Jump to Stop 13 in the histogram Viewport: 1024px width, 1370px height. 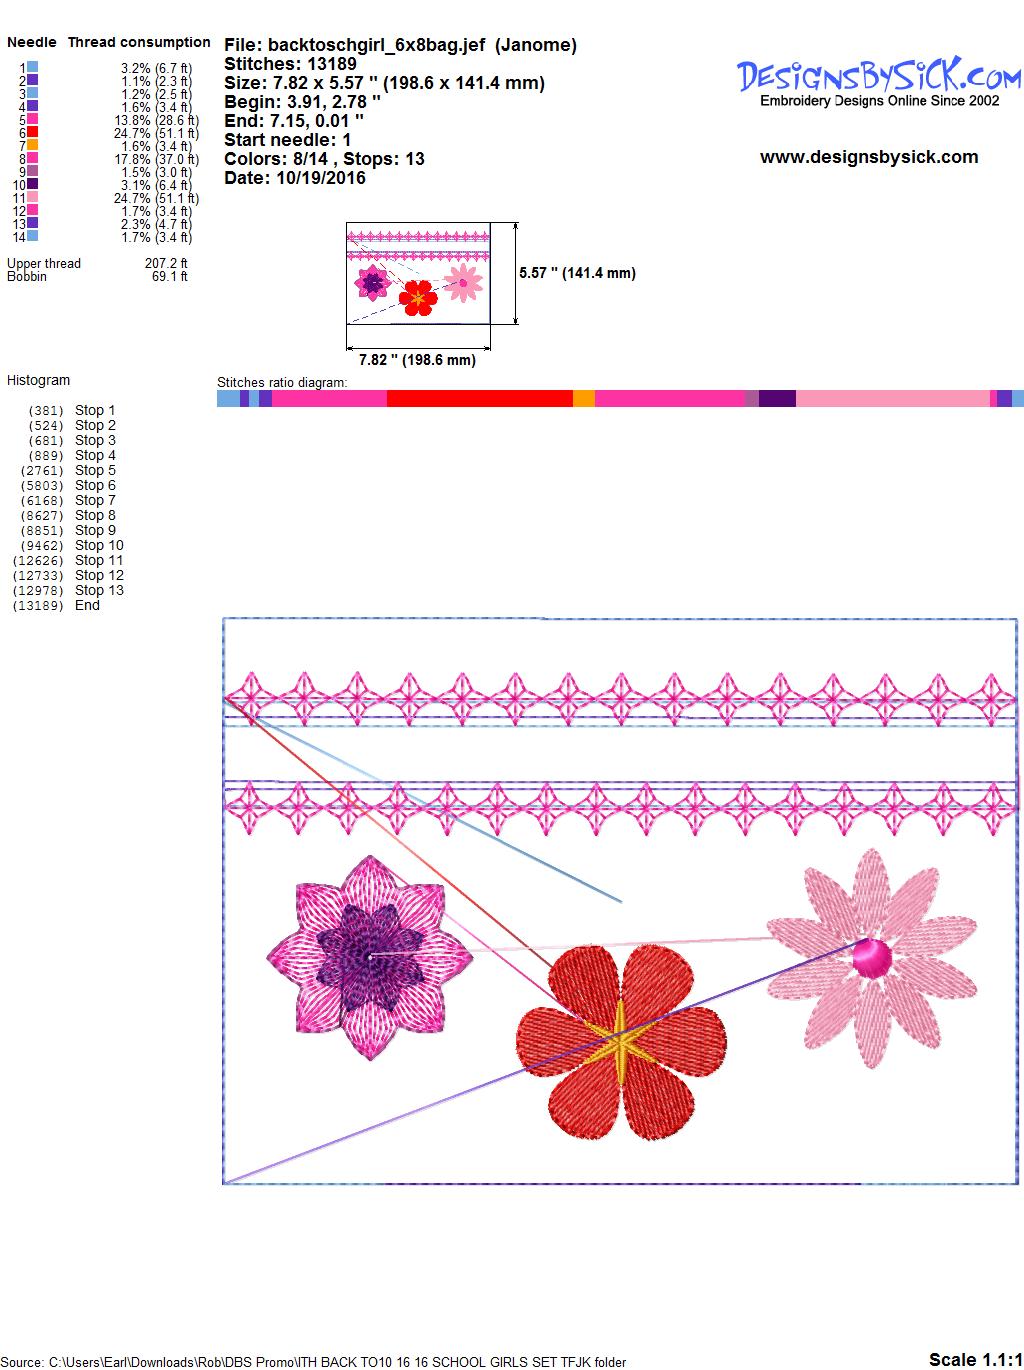pyautogui.click(x=99, y=590)
